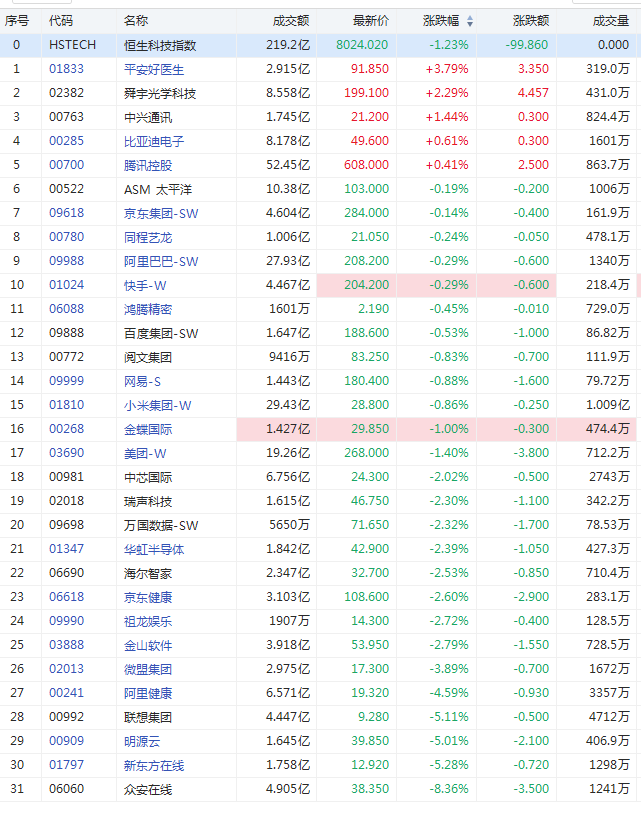Open stock code 00700 link
The height and width of the screenshot is (818, 641).
click(x=66, y=165)
